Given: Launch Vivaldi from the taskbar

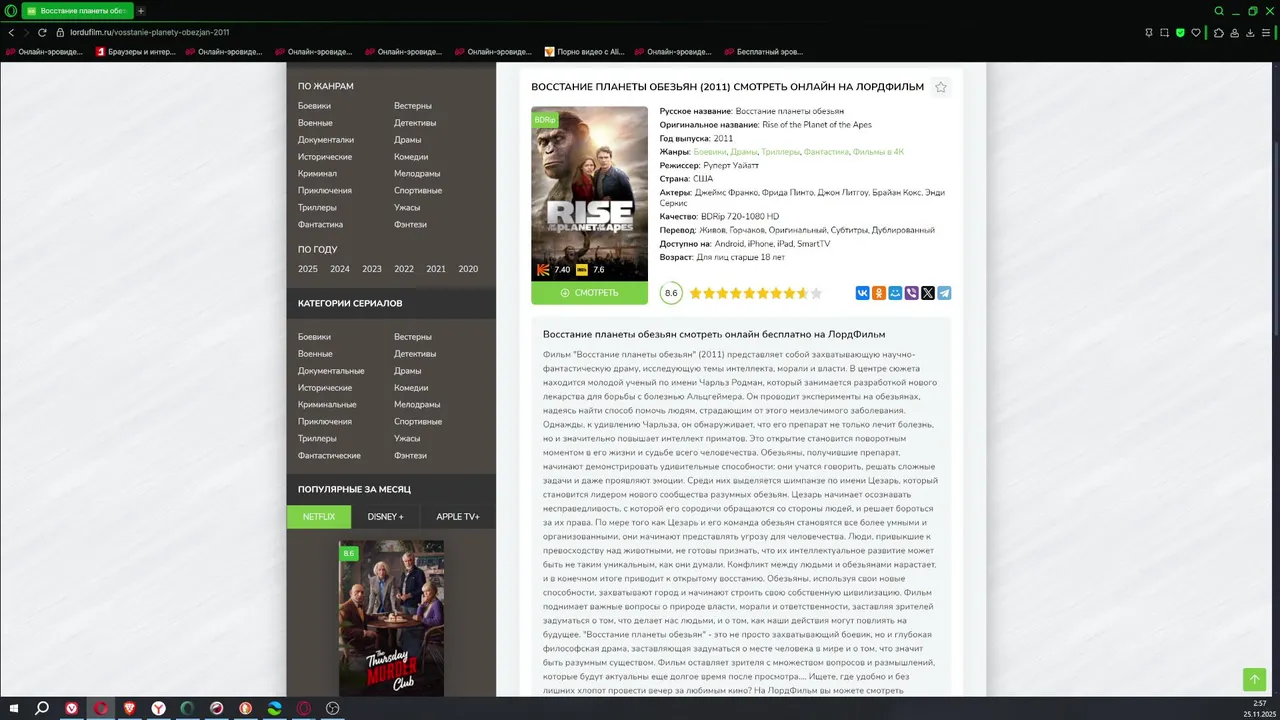Looking at the screenshot, I should tap(72, 708).
